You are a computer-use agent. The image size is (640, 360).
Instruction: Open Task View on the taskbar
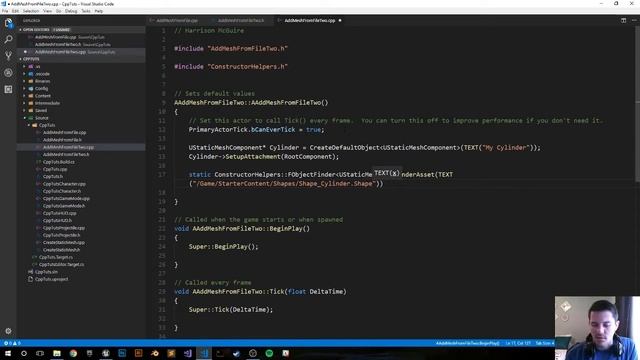point(40,353)
